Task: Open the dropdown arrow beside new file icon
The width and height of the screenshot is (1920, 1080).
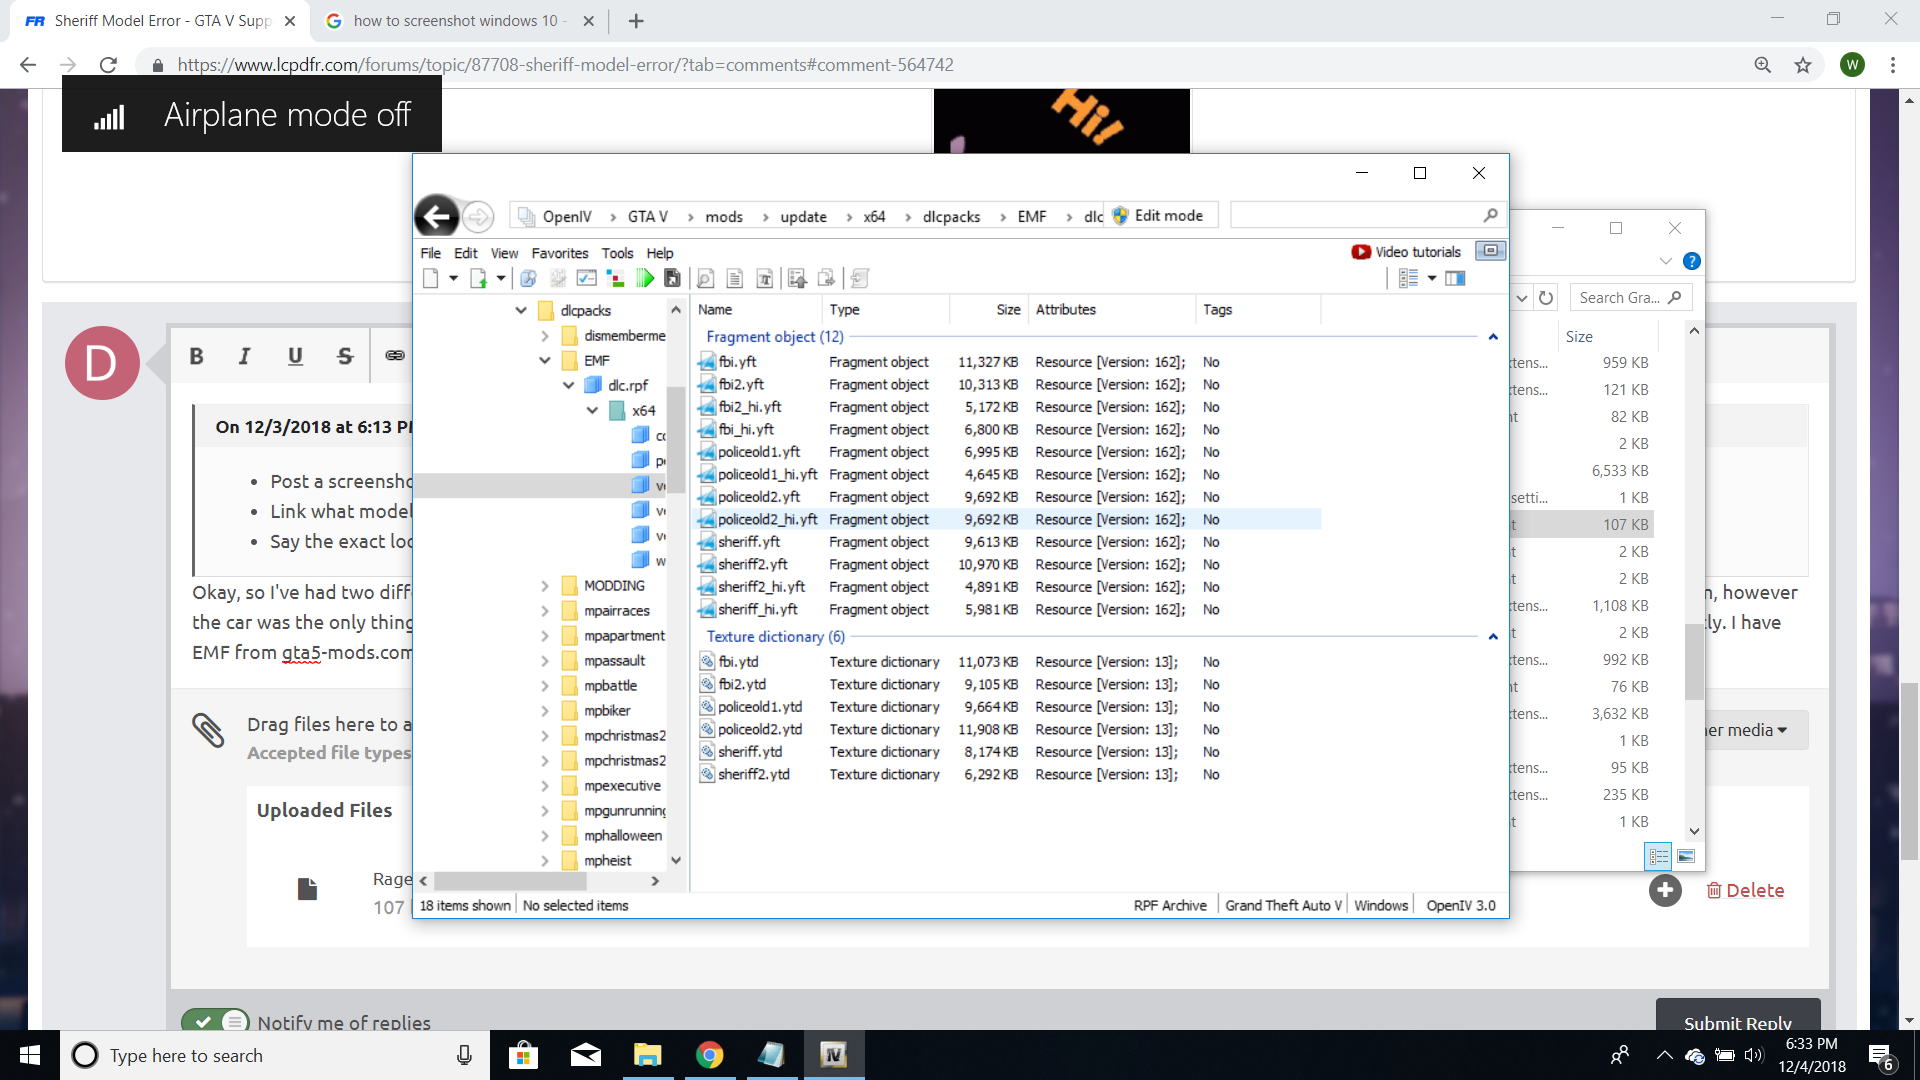Action: click(x=453, y=279)
